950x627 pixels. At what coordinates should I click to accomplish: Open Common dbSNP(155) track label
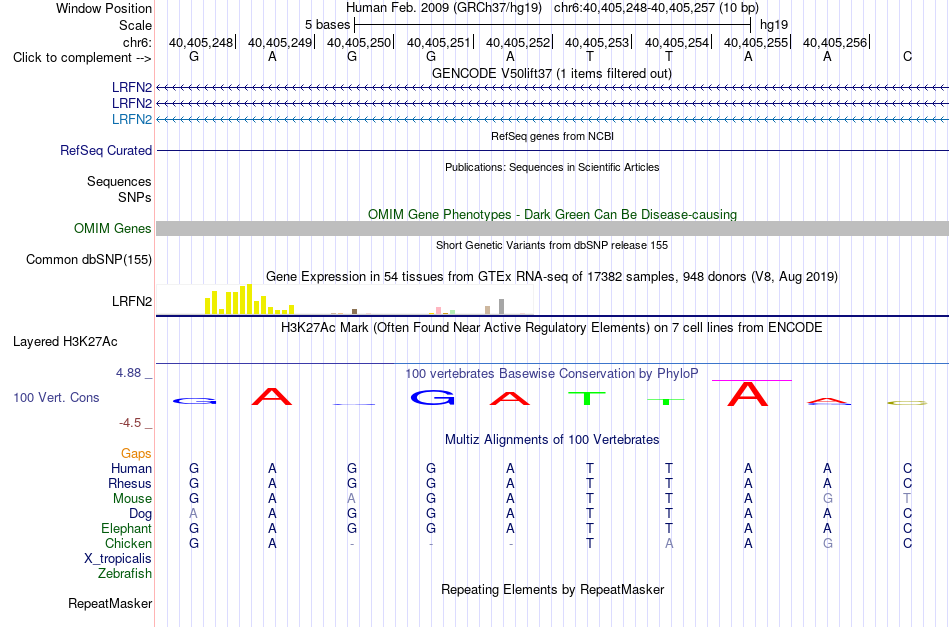coord(89,259)
